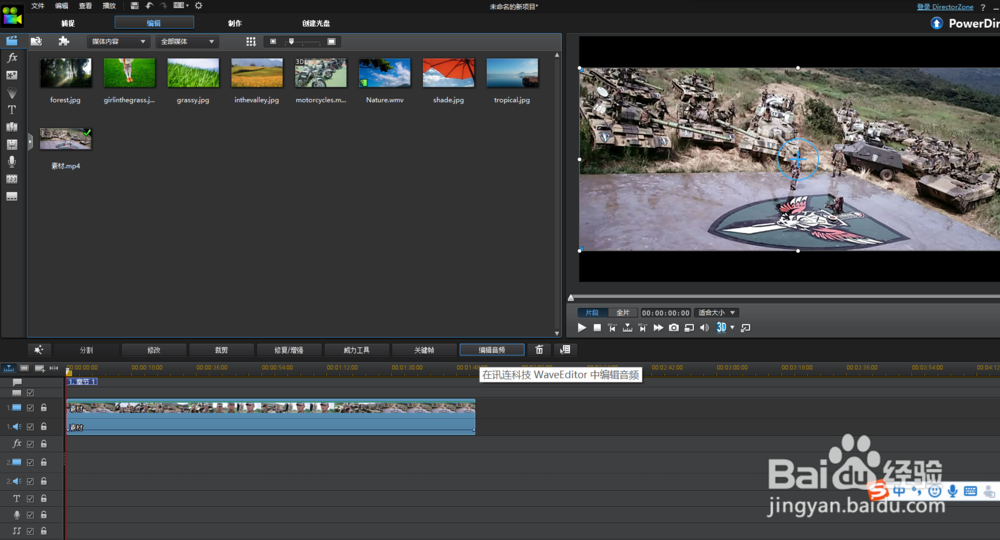Image resolution: width=1000 pixels, height=540 pixels.
Task: Switch to the 创建光盘 tab
Action: point(316,23)
